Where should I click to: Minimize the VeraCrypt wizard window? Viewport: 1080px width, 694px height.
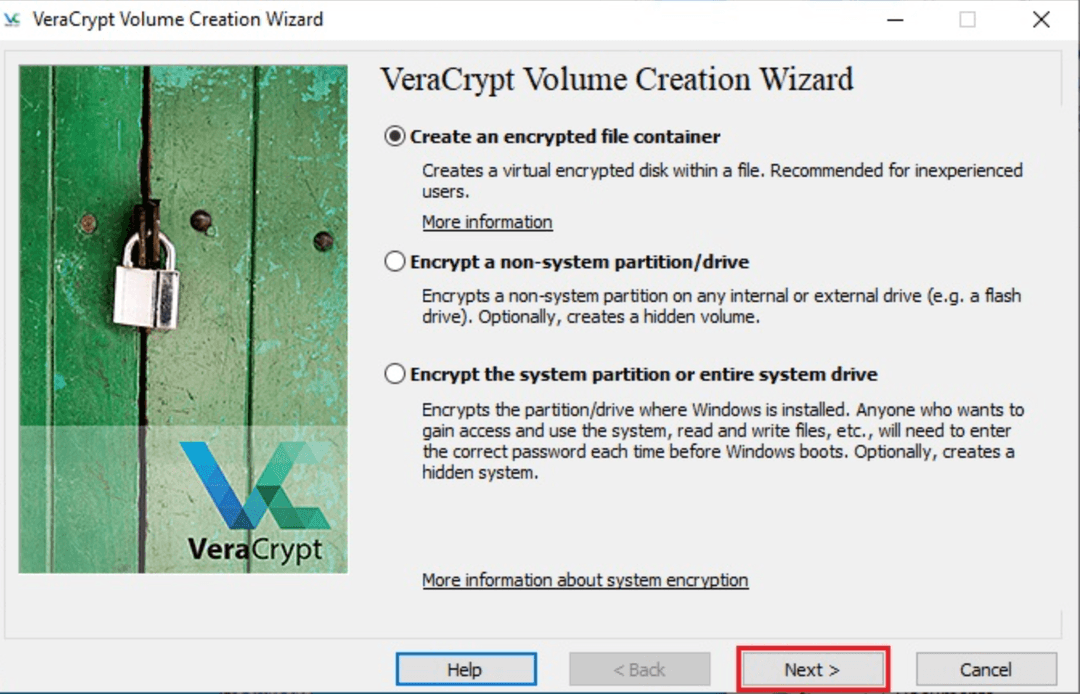[x=895, y=19]
